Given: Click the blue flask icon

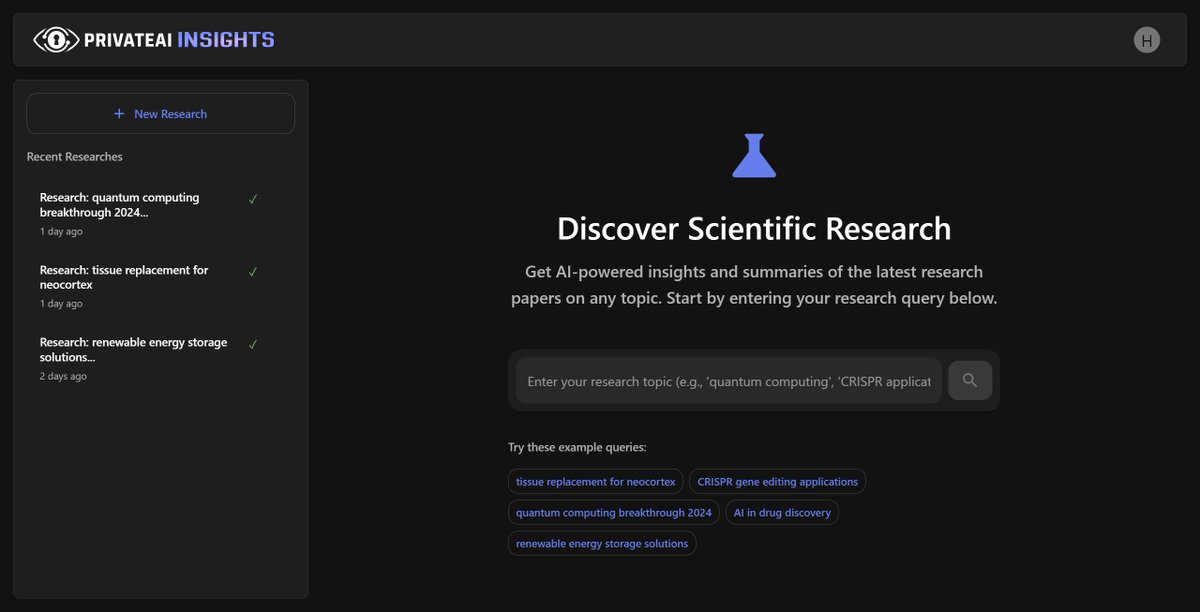Looking at the screenshot, I should tap(754, 155).
